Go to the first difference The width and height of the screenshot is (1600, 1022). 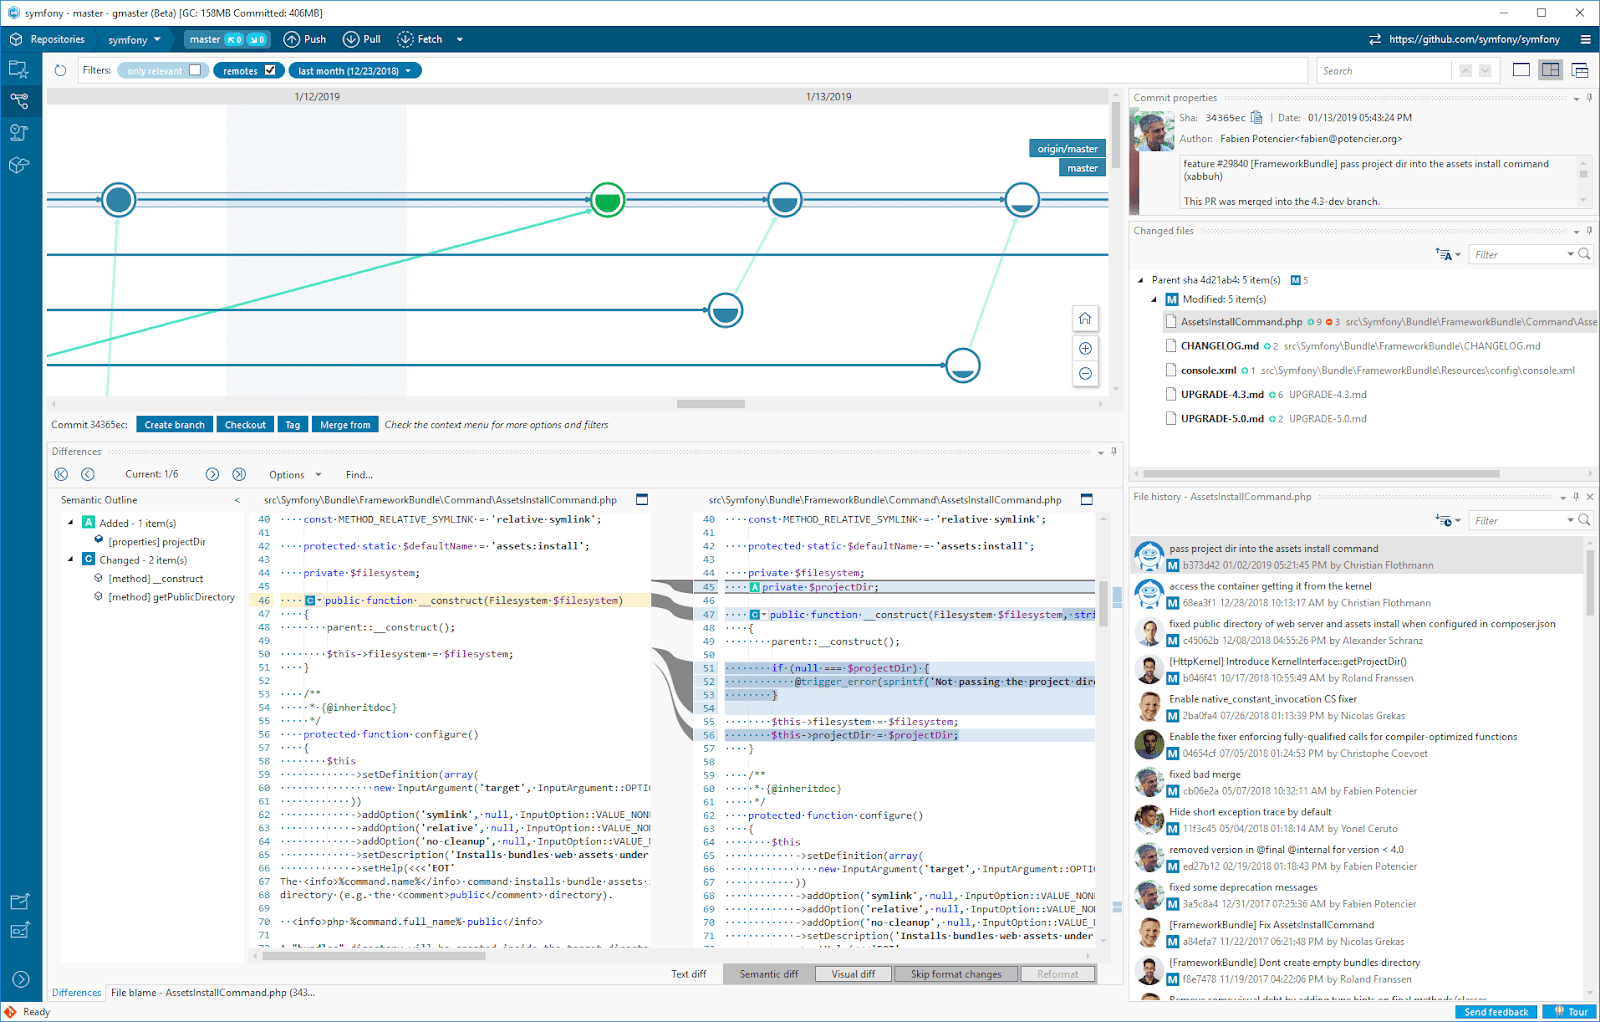[61, 474]
